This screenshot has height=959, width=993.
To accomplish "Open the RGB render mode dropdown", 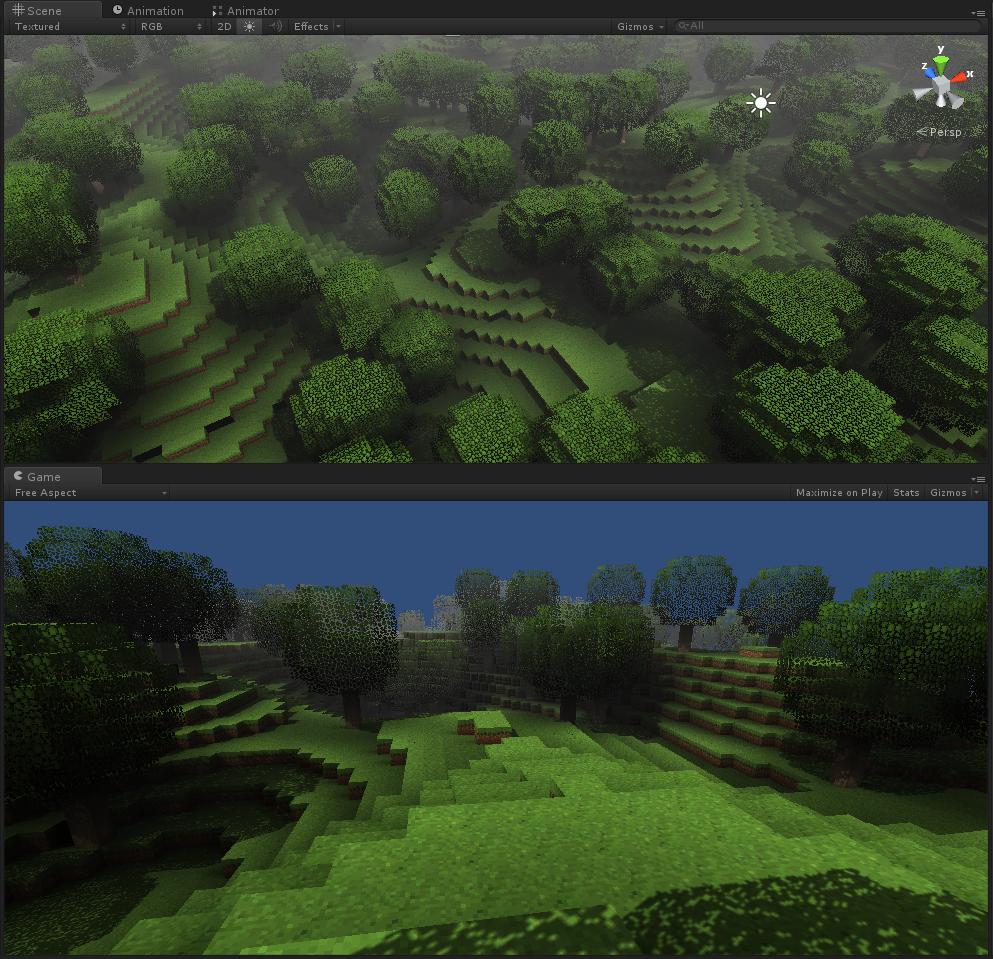I will click(171, 27).
